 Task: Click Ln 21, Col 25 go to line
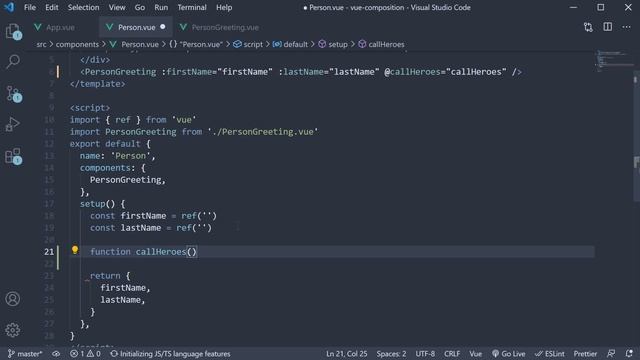347,354
